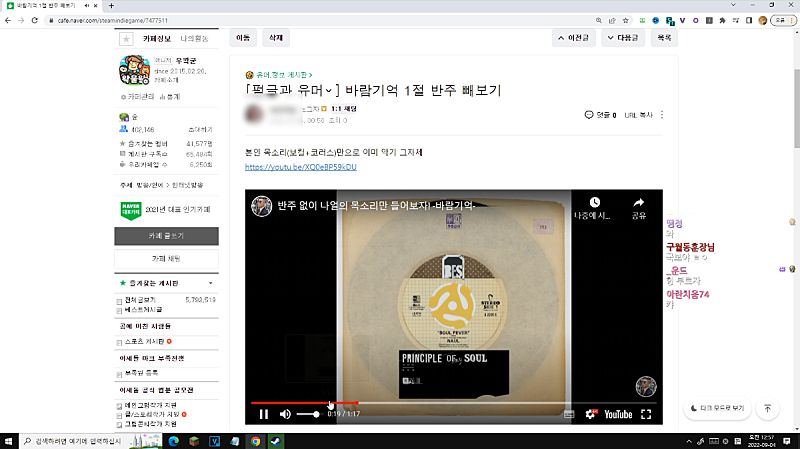Viewport: 800px width, 449px height.
Task: Collapse the 즐겨찾는 게시판 section arrow
Action: coord(211,283)
